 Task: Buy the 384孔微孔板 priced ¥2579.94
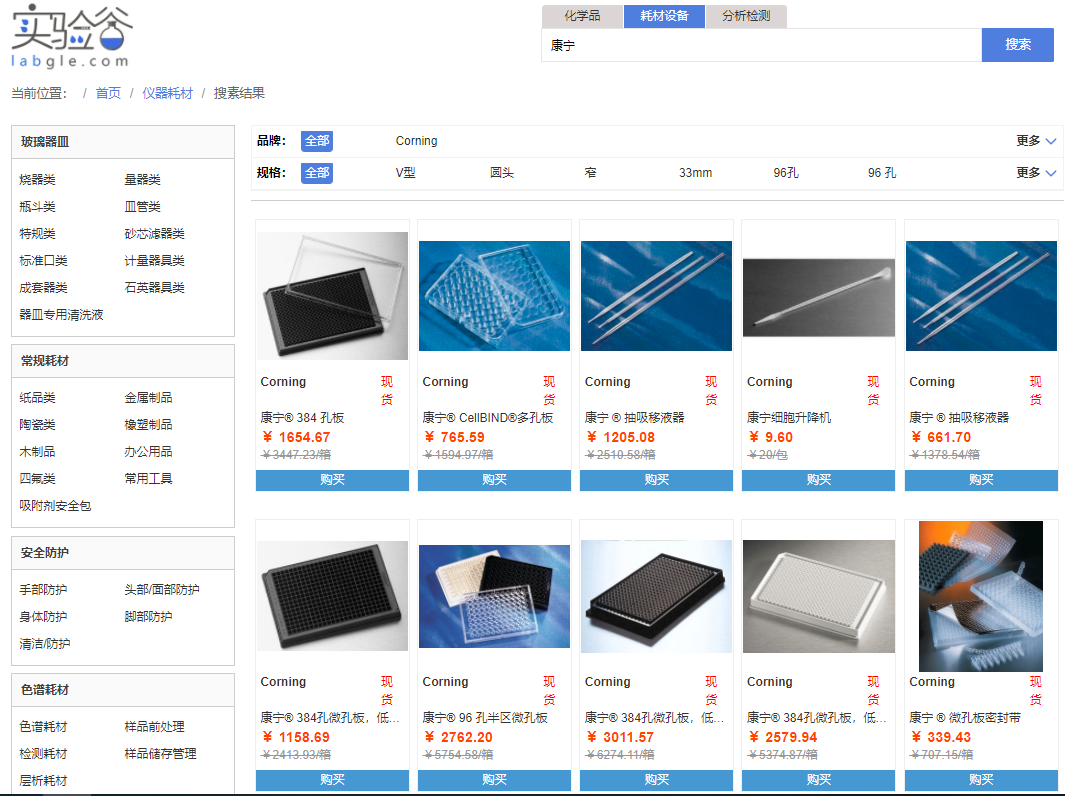point(818,780)
